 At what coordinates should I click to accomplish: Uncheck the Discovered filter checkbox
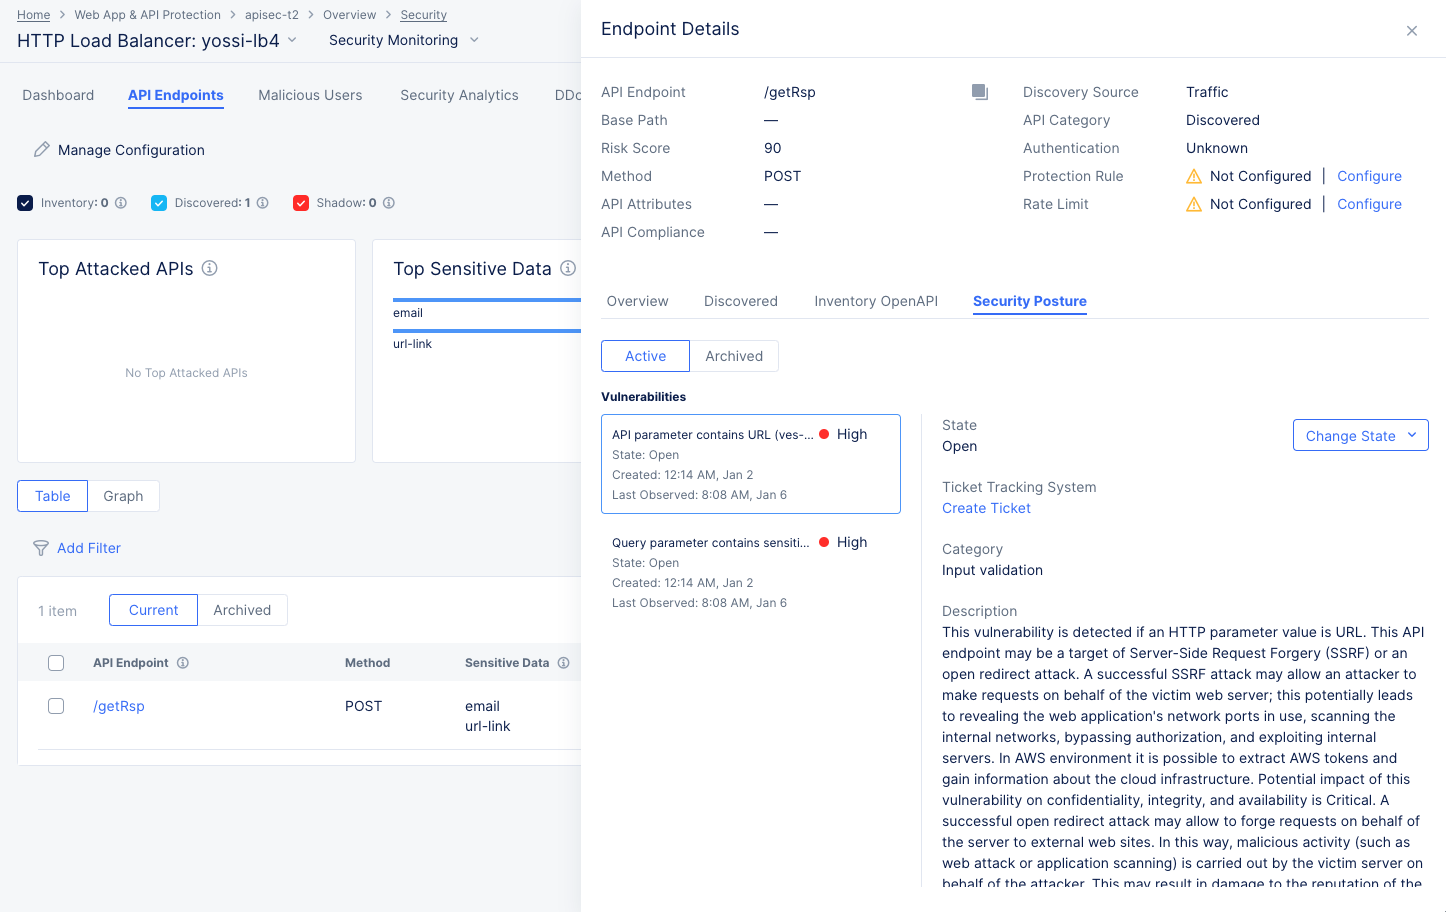tap(158, 202)
